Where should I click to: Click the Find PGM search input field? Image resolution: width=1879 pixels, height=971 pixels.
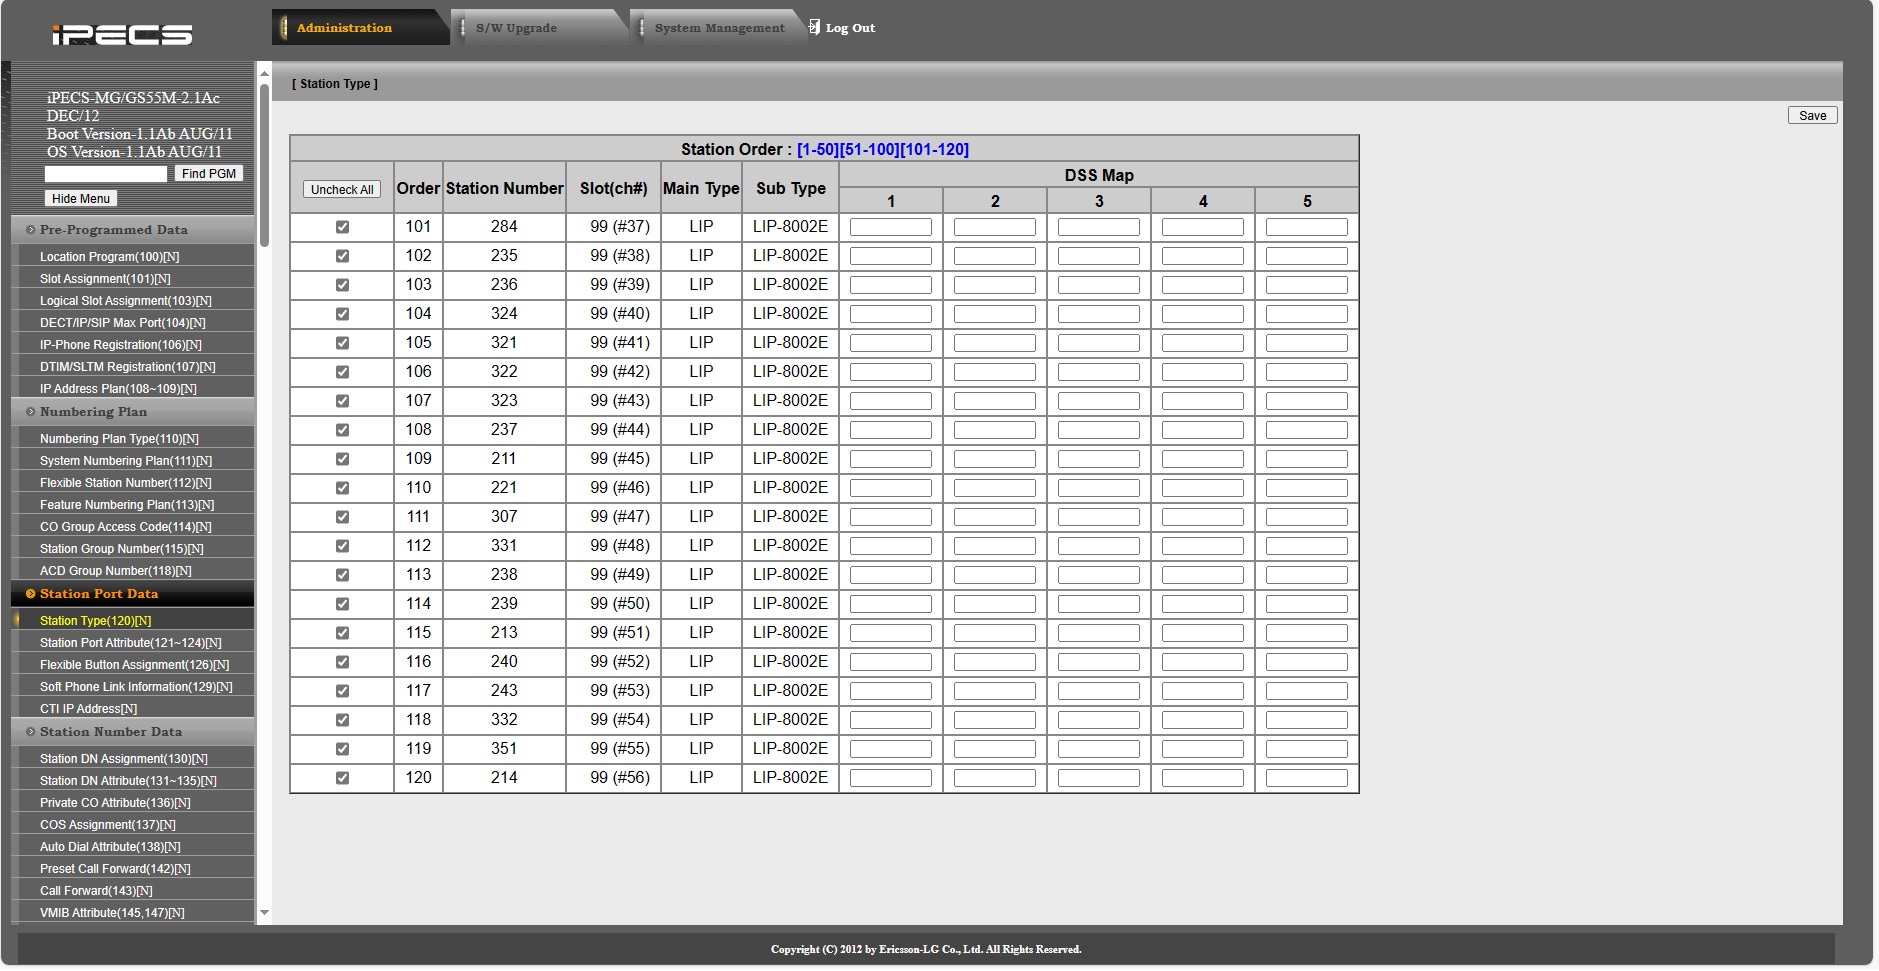click(x=106, y=174)
